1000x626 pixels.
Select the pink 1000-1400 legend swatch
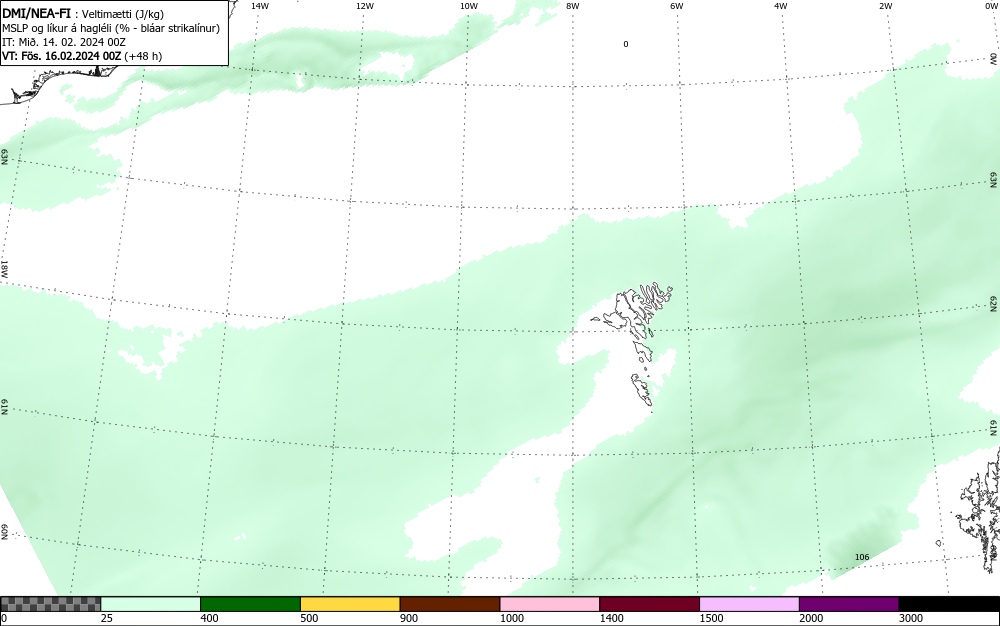pyautogui.click(x=550, y=604)
